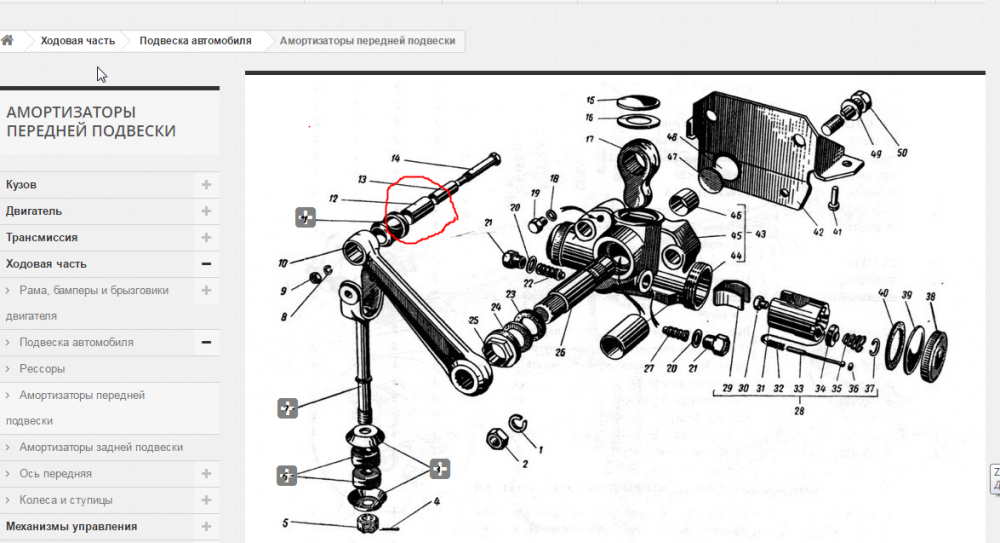Open Рама, бамперы и брызговики двигателя
Screen dimensions: 1000x543
coord(93,290)
